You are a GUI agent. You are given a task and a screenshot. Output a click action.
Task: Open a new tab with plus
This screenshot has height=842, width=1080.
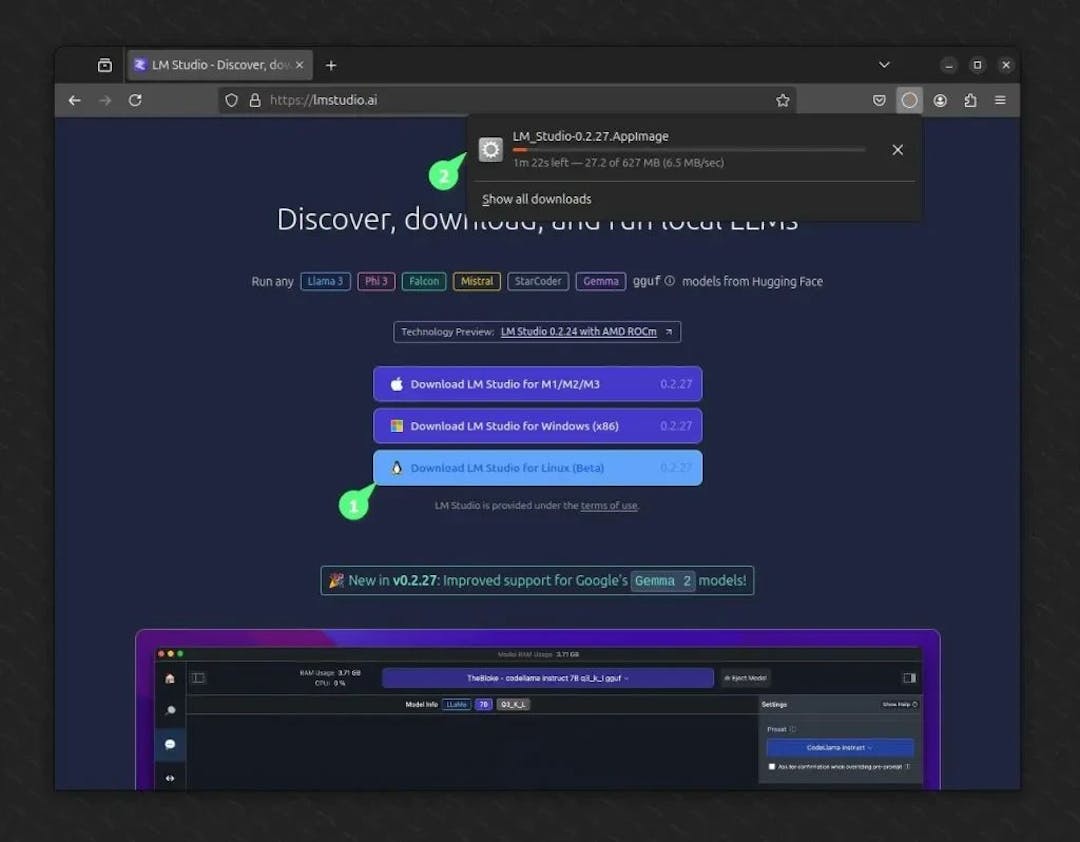[x=331, y=65]
